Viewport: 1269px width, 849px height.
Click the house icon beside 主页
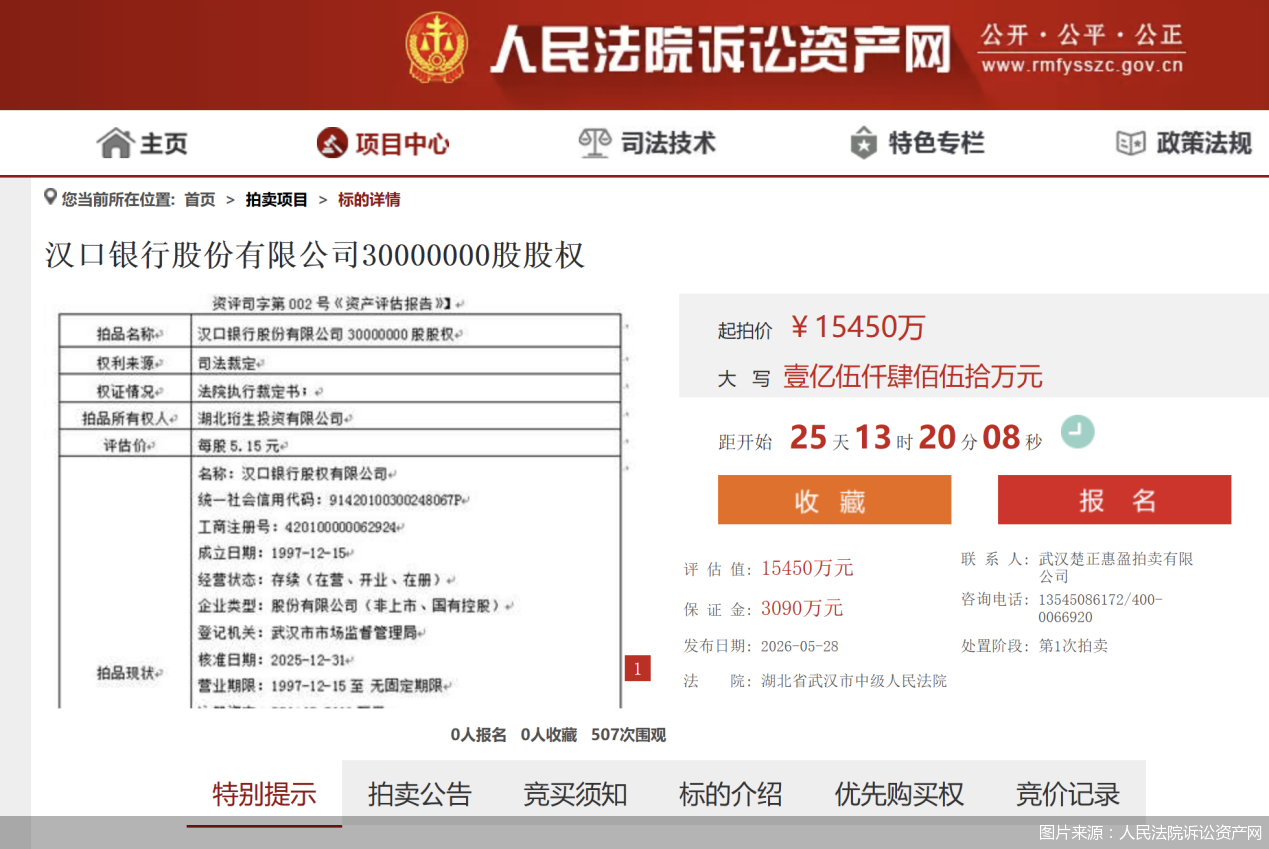[114, 144]
